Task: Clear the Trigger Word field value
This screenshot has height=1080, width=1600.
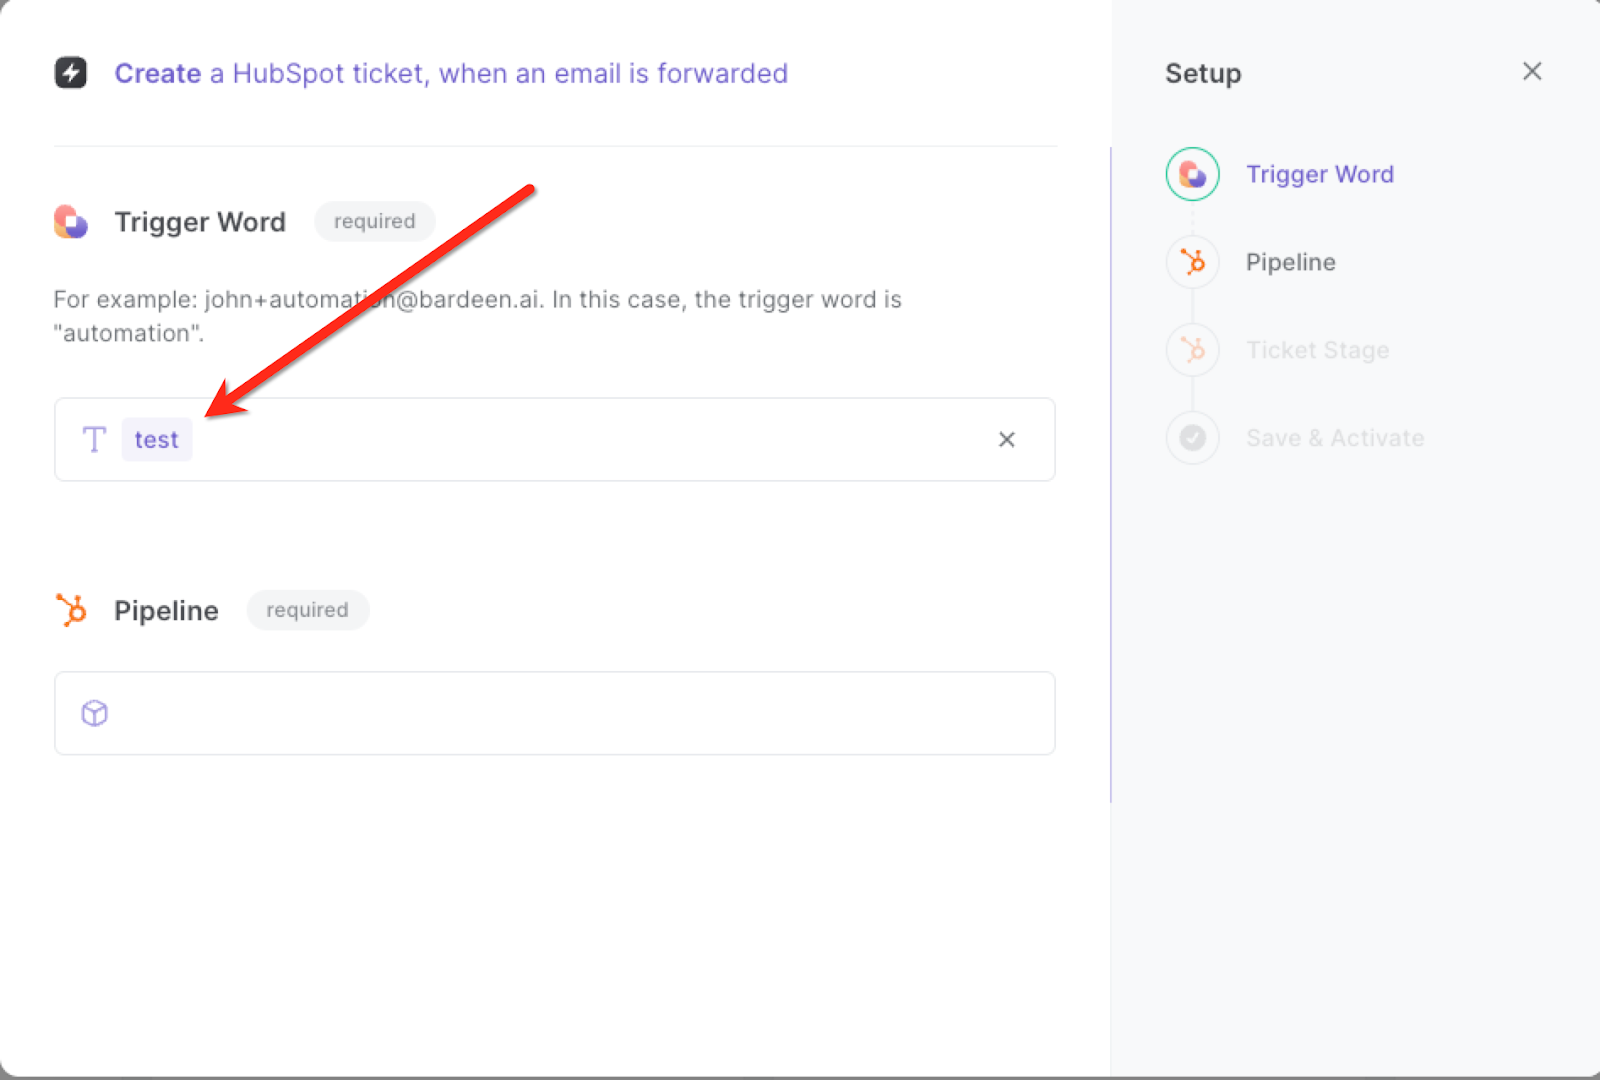Action: pos(1007,439)
